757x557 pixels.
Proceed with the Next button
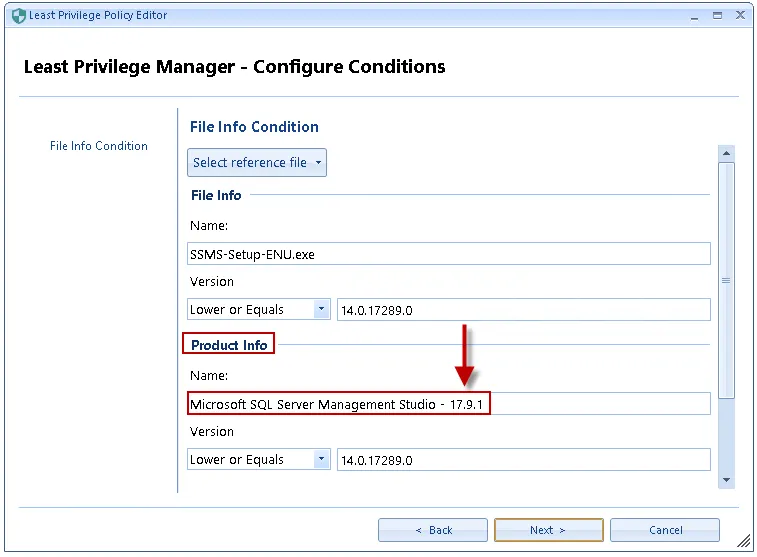pyautogui.click(x=548, y=530)
